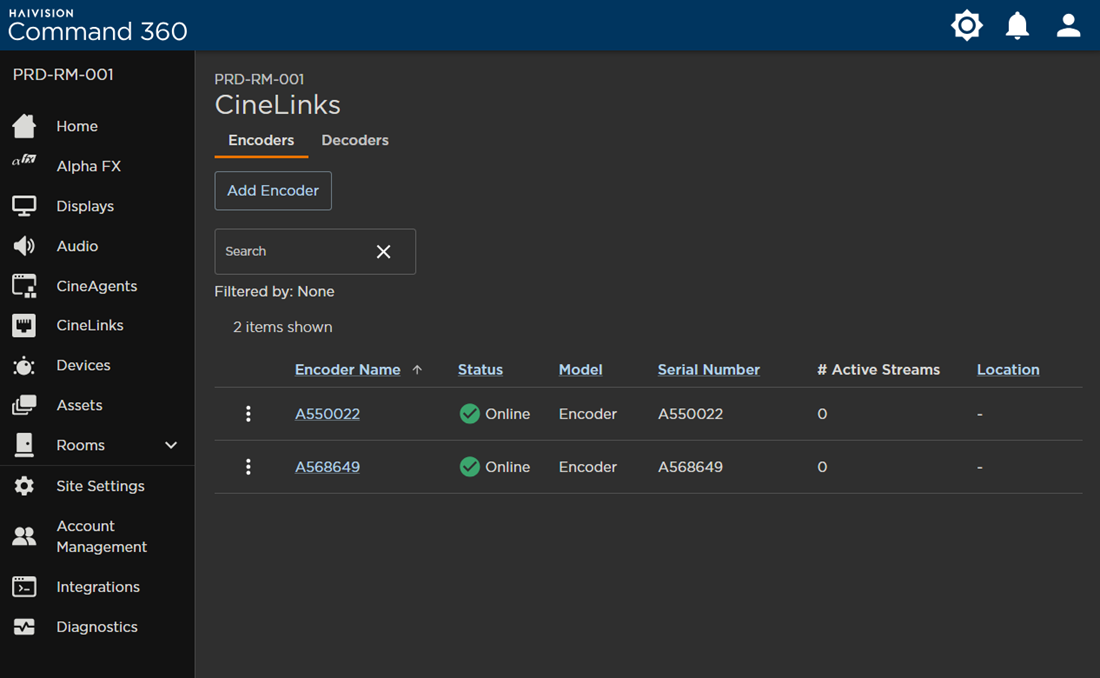Click the ascending sort arrow next to Encoder Name

pyautogui.click(x=417, y=370)
